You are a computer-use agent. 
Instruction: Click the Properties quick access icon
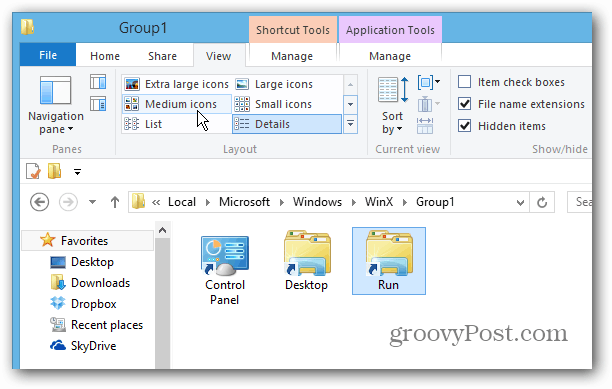[x=33, y=171]
